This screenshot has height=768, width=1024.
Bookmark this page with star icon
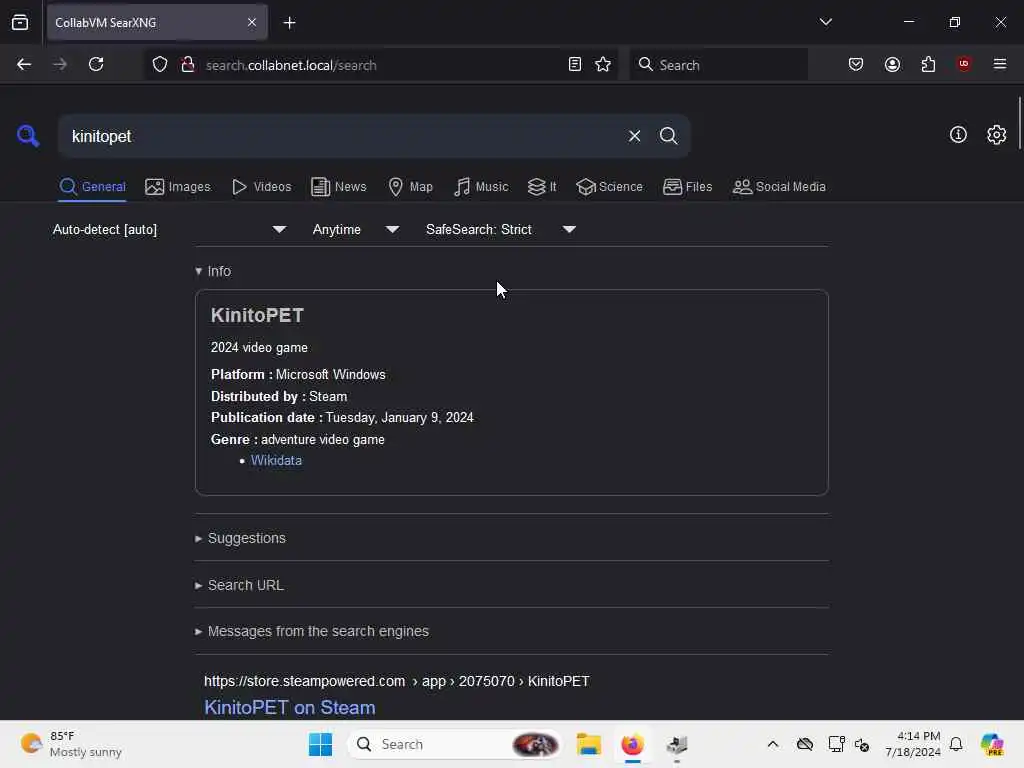[x=603, y=64]
